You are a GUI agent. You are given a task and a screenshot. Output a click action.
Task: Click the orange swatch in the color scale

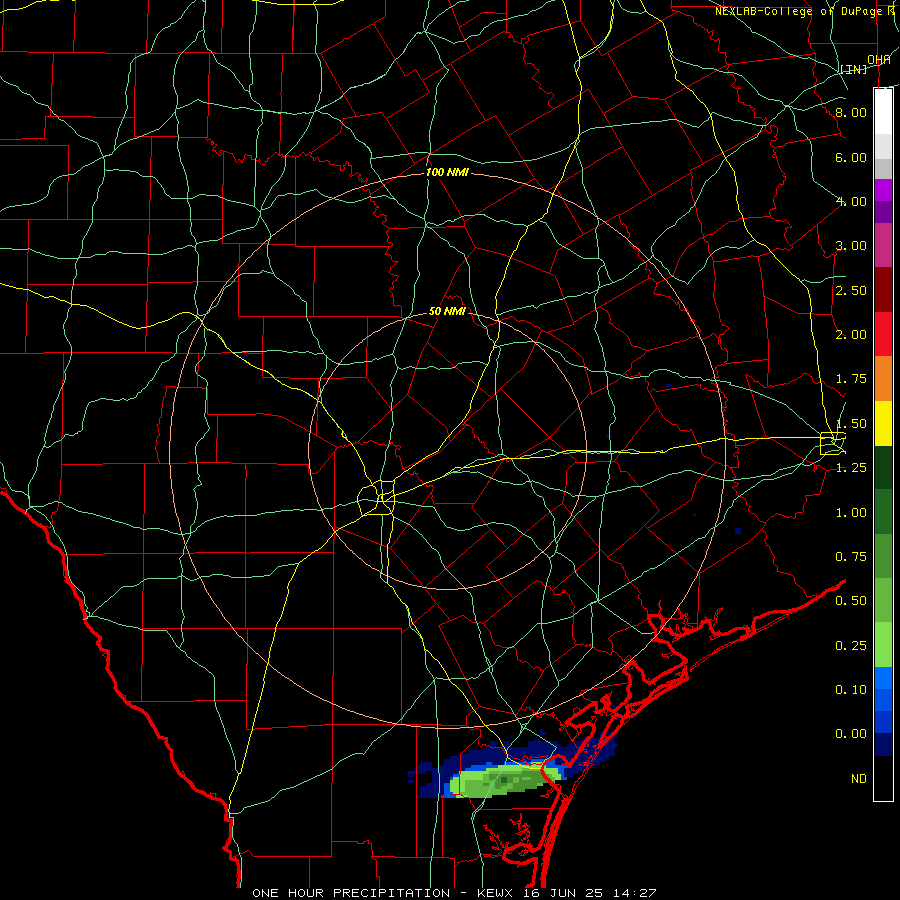(x=883, y=378)
